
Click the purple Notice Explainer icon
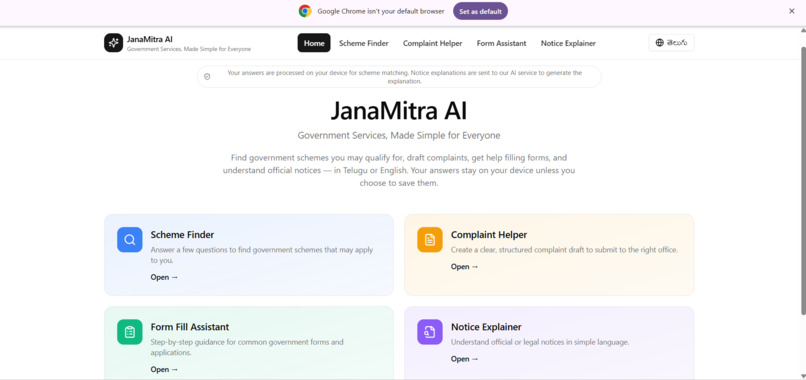[430, 332]
